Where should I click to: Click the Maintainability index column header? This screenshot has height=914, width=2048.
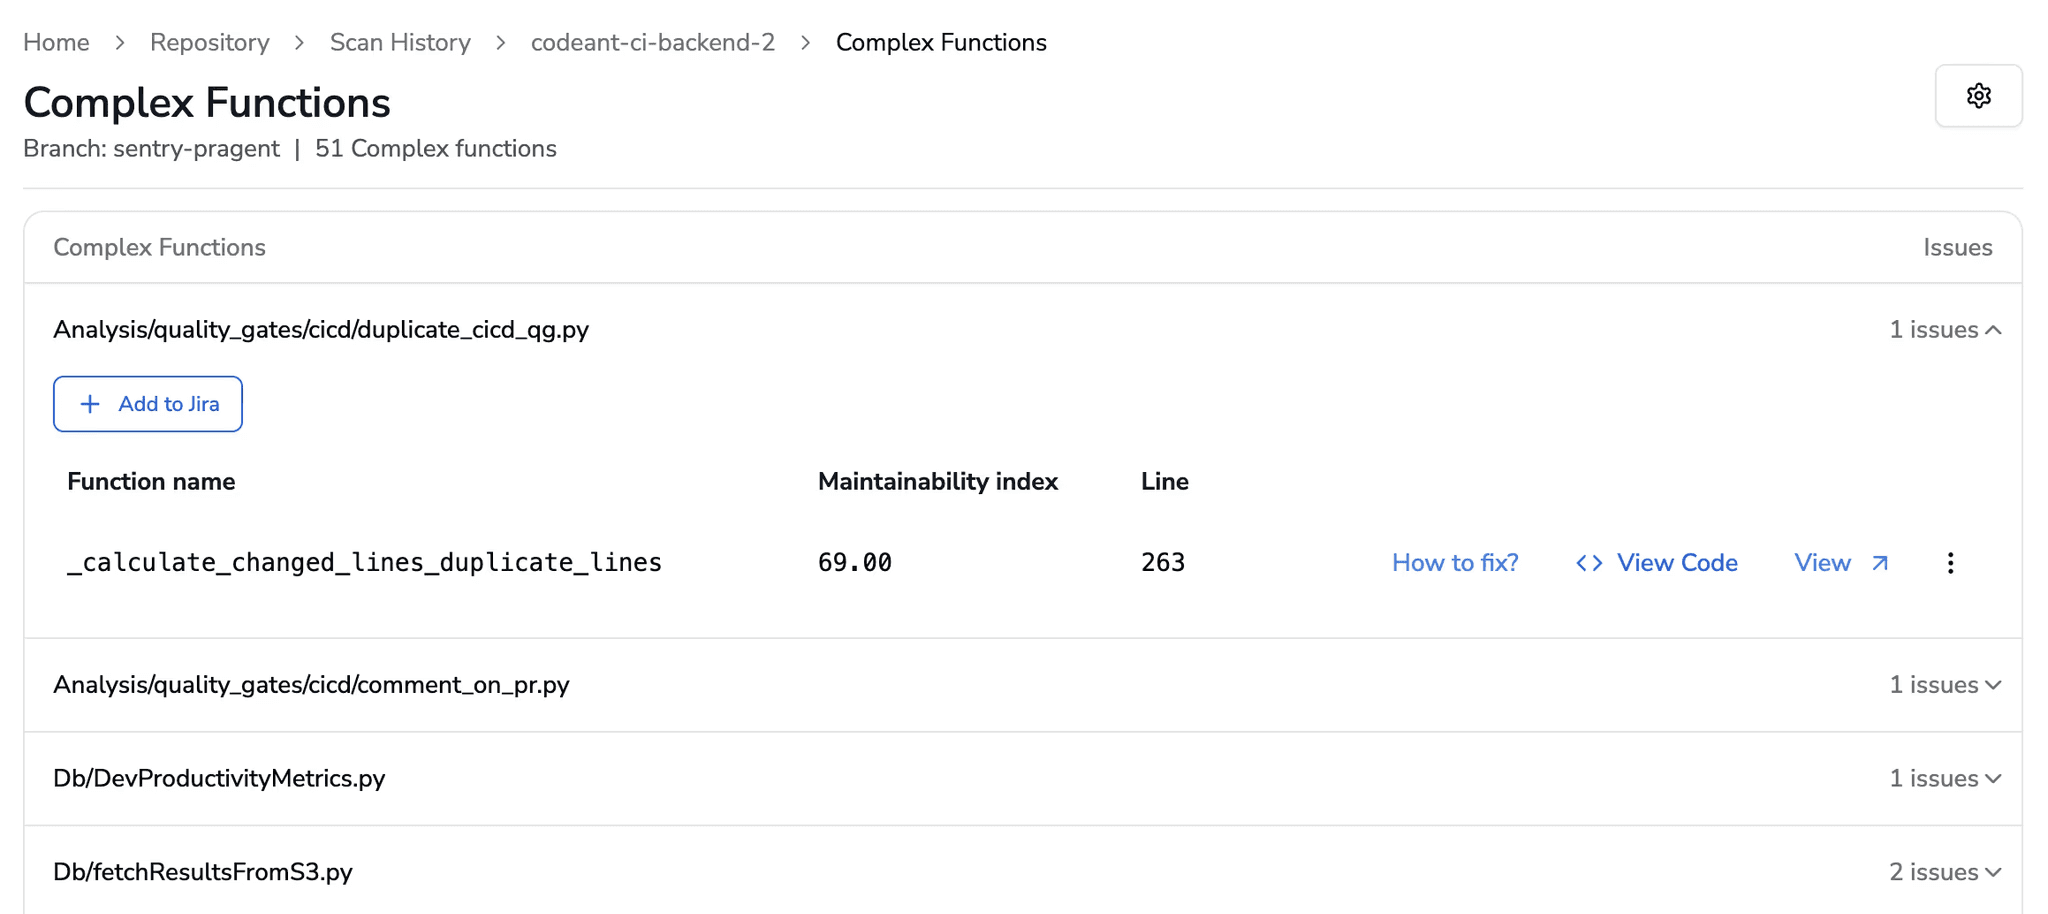pos(938,482)
